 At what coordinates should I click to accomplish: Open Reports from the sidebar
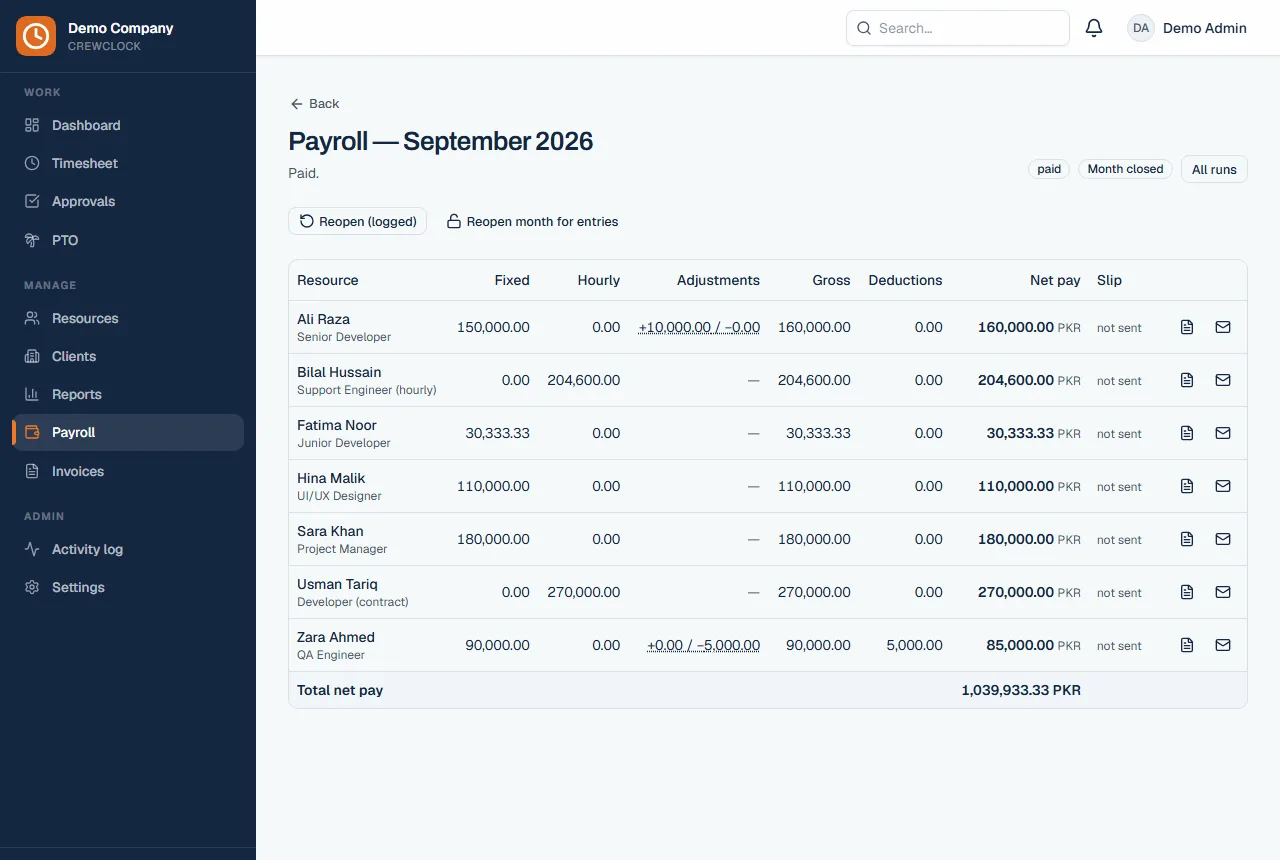128,394
